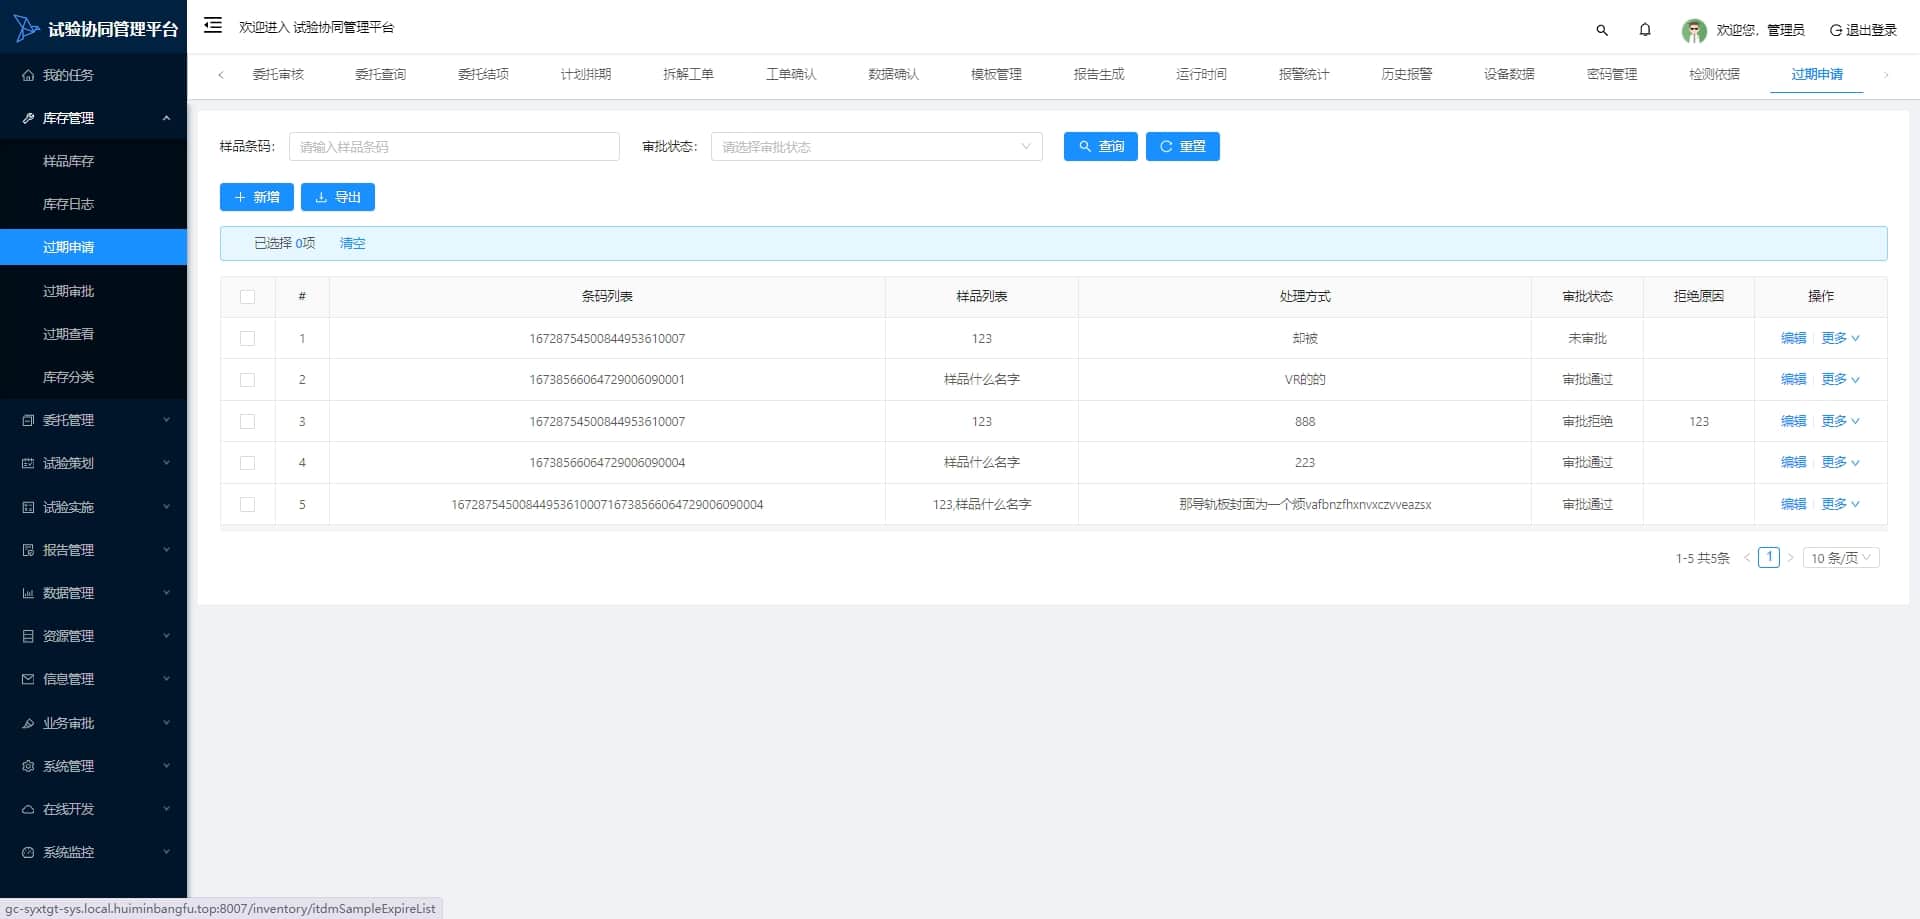Focus the 样品条码 input field
This screenshot has height=919, width=1920.
click(454, 147)
